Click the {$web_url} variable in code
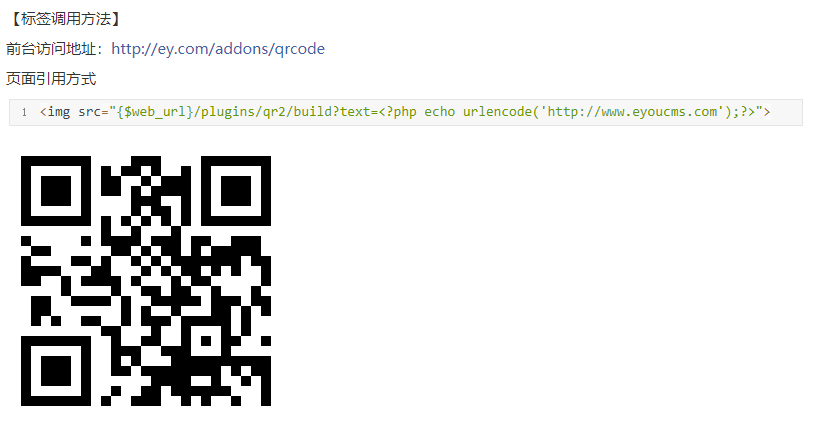This screenshot has width=819, height=429. click(x=155, y=112)
